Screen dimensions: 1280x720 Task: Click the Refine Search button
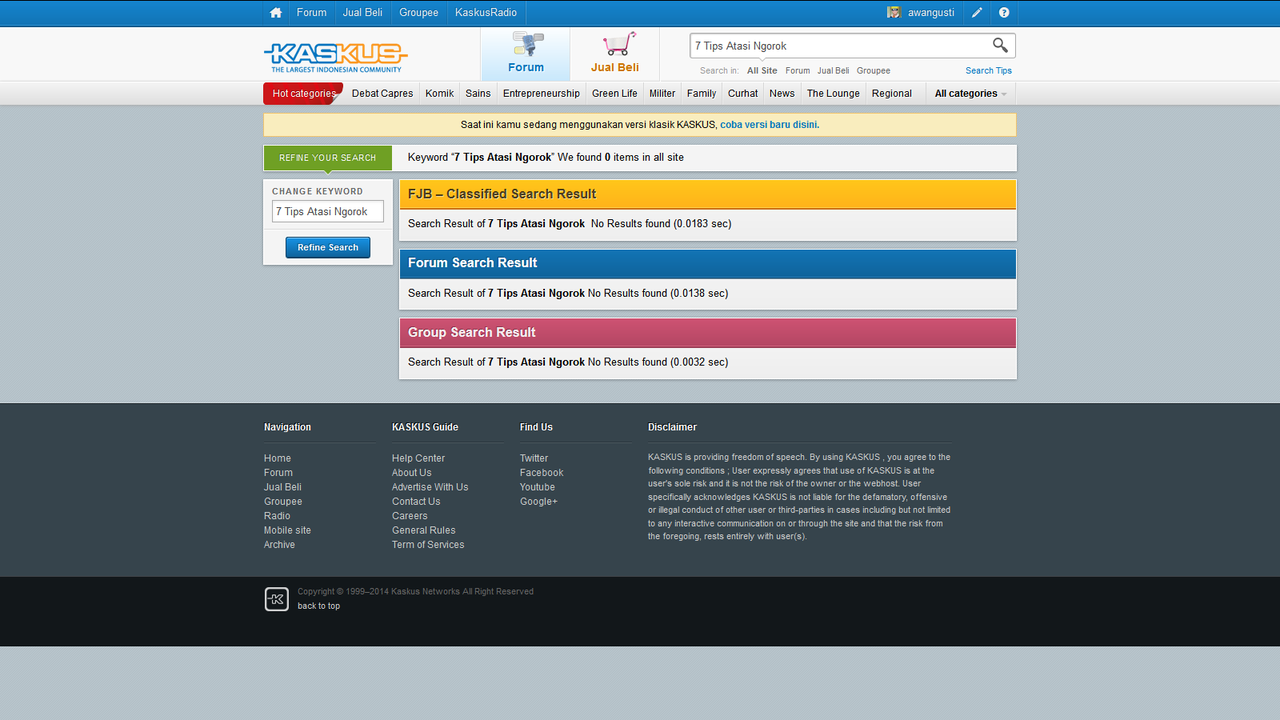click(x=328, y=247)
